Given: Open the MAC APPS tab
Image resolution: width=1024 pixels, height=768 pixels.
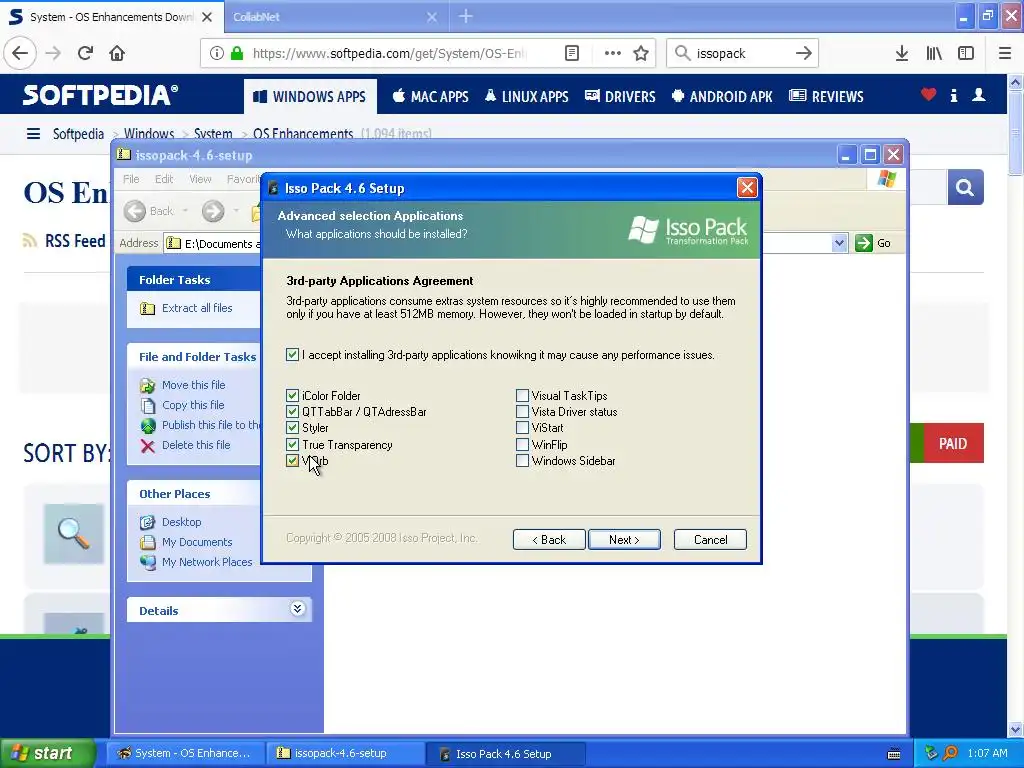Looking at the screenshot, I should 430,97.
